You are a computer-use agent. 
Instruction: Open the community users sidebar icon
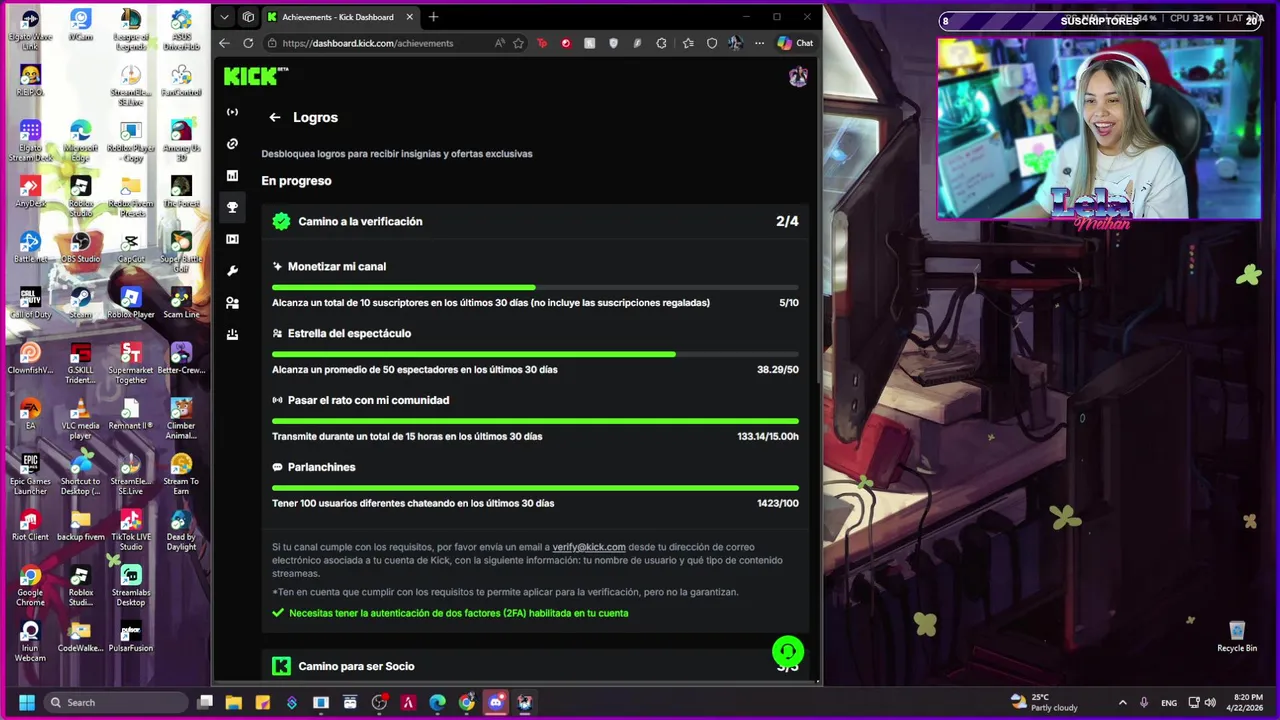232,303
